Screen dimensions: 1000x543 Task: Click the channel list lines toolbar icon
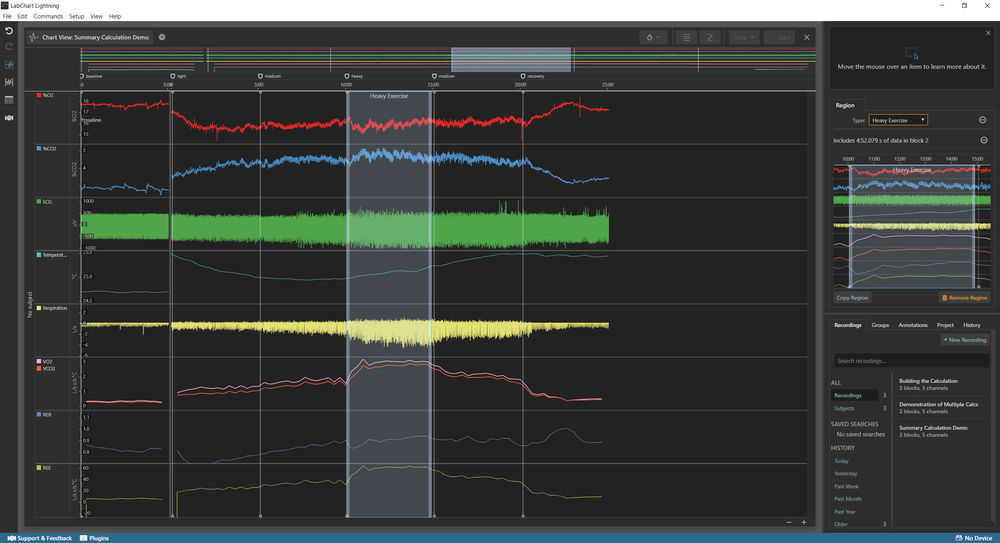tap(686, 37)
